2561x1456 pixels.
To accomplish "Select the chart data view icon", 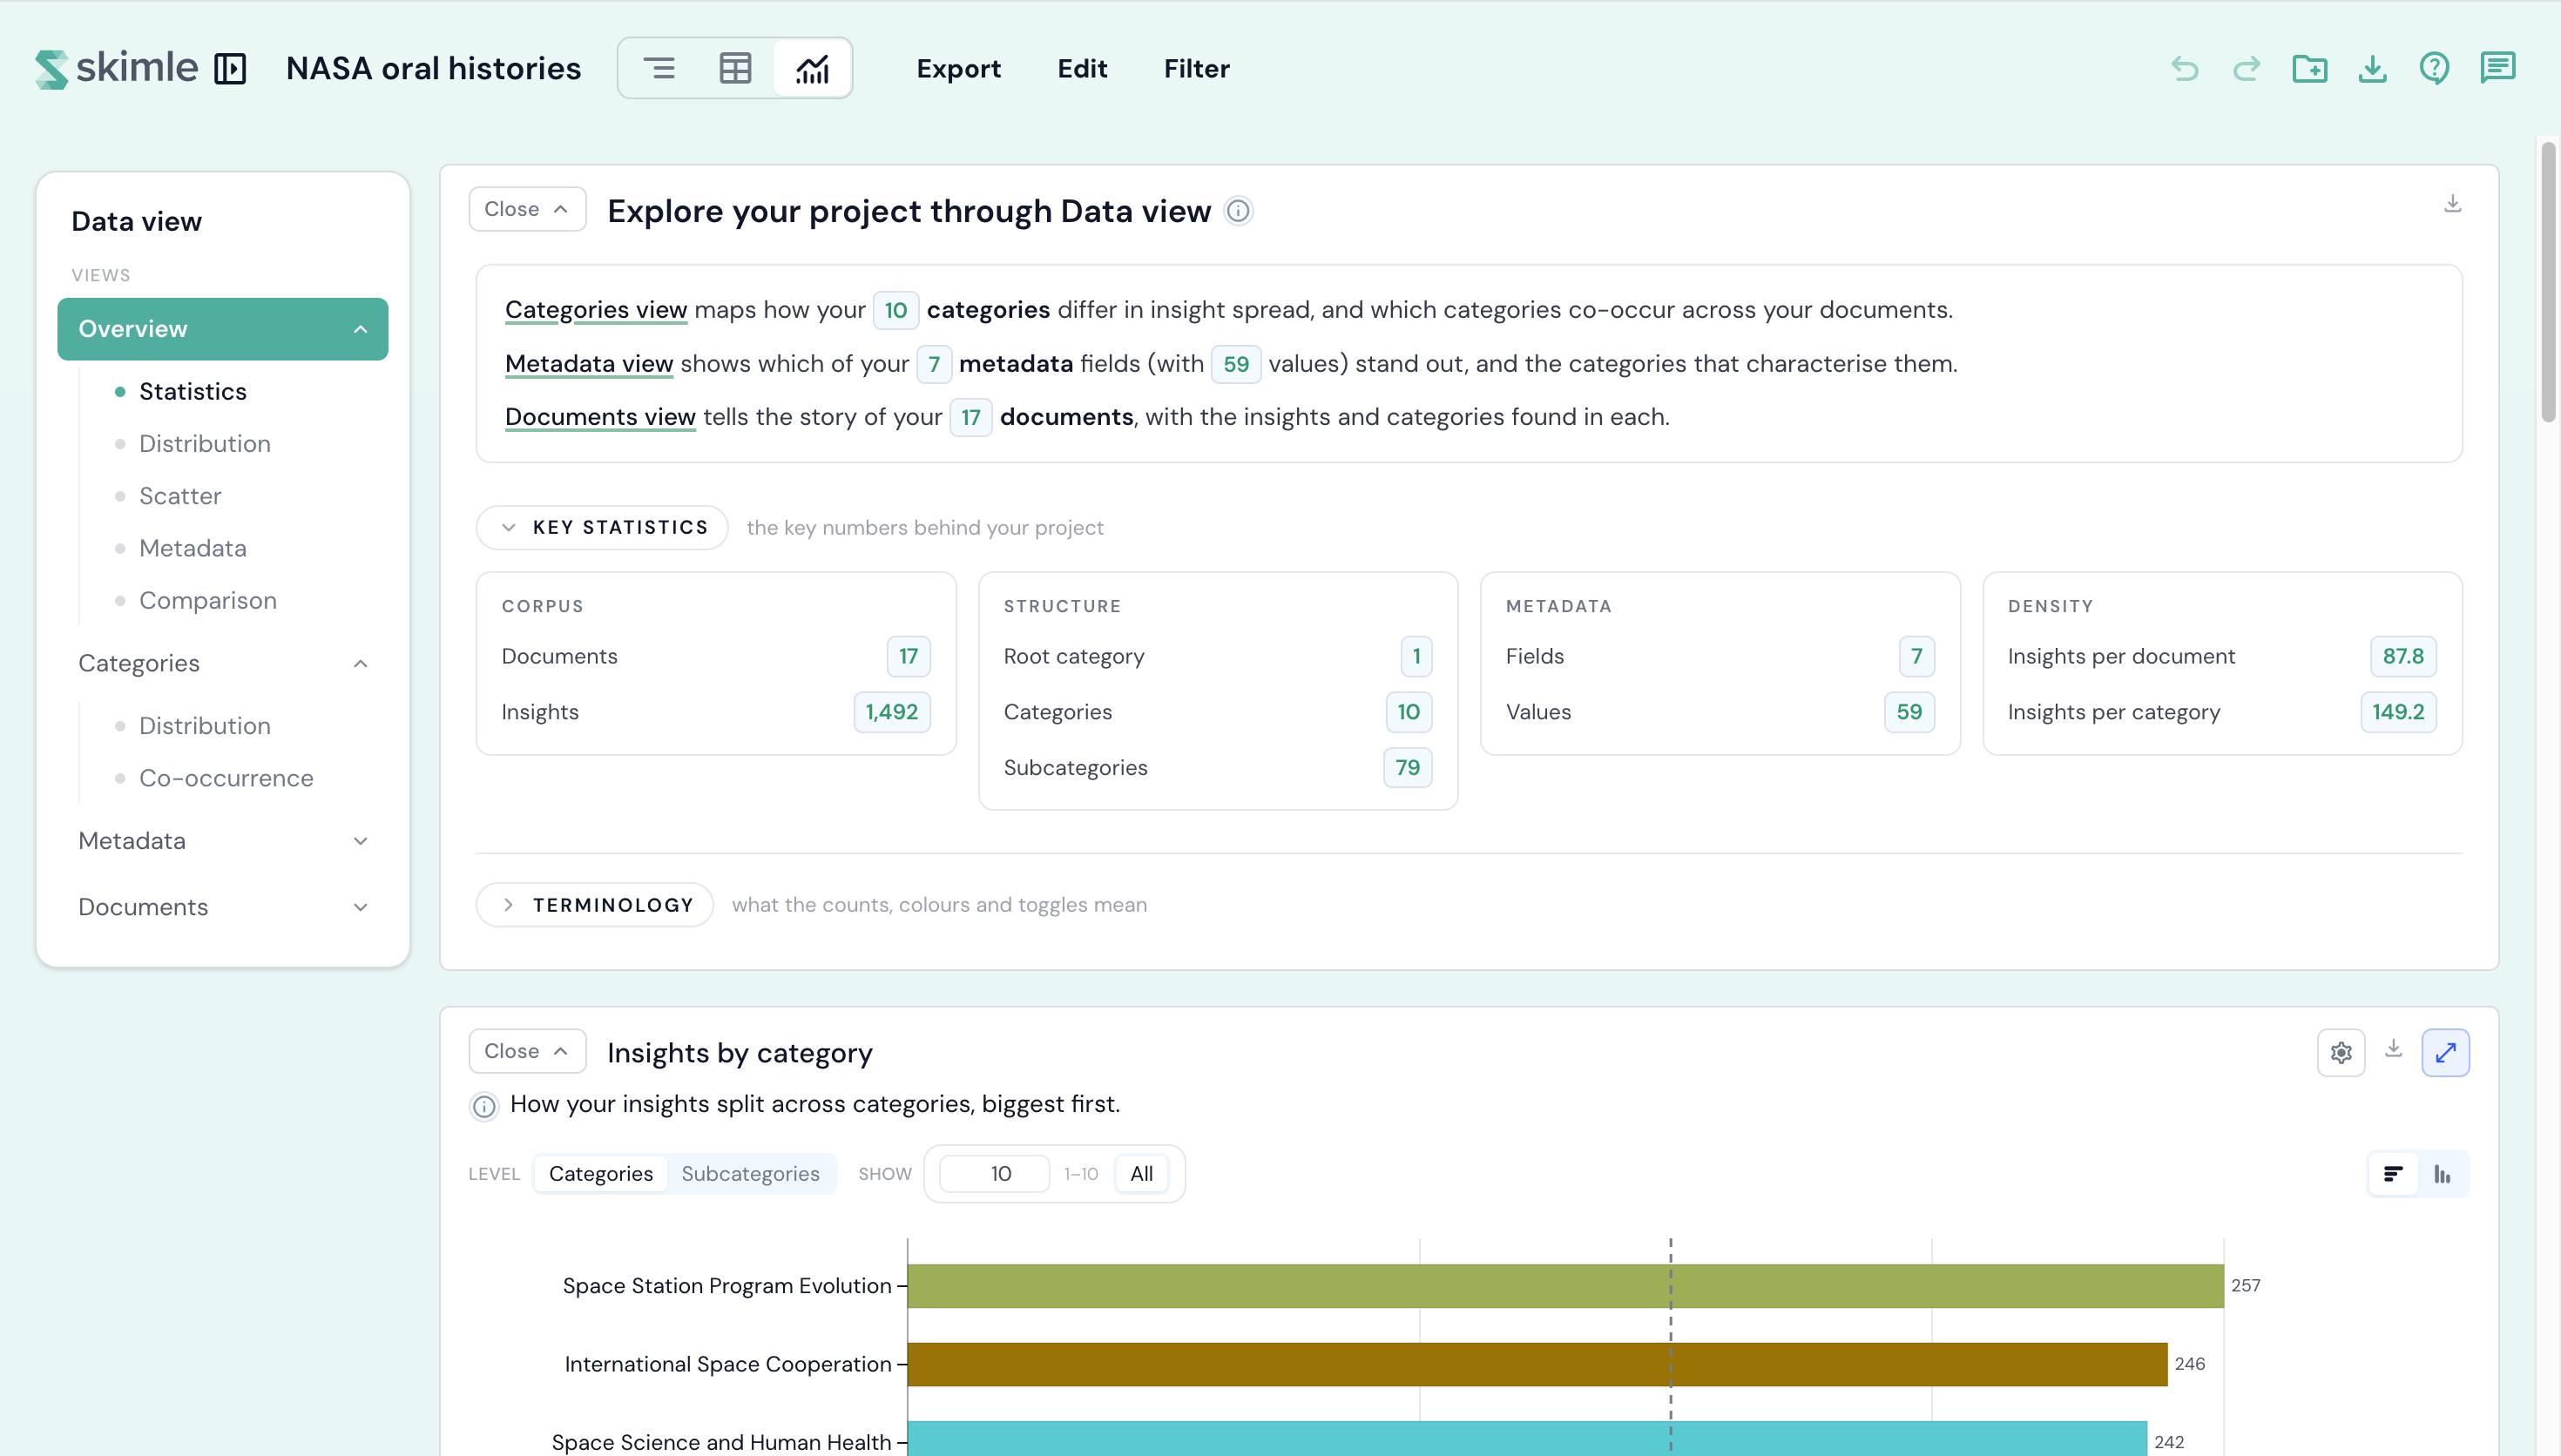I will point(812,68).
